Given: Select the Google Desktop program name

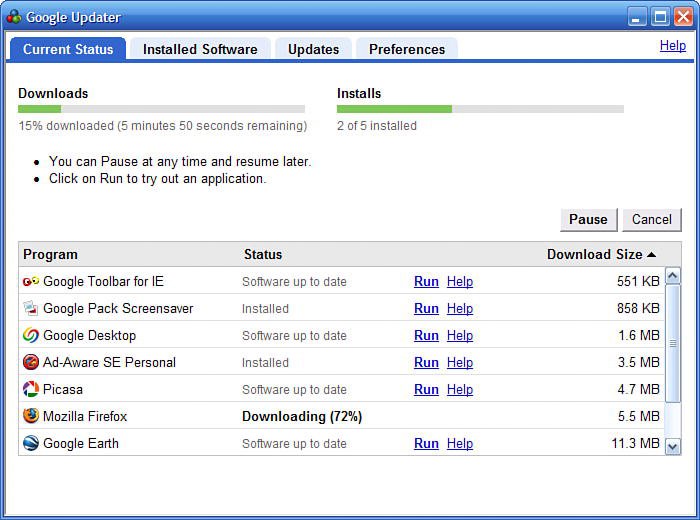Looking at the screenshot, I should (x=89, y=336).
